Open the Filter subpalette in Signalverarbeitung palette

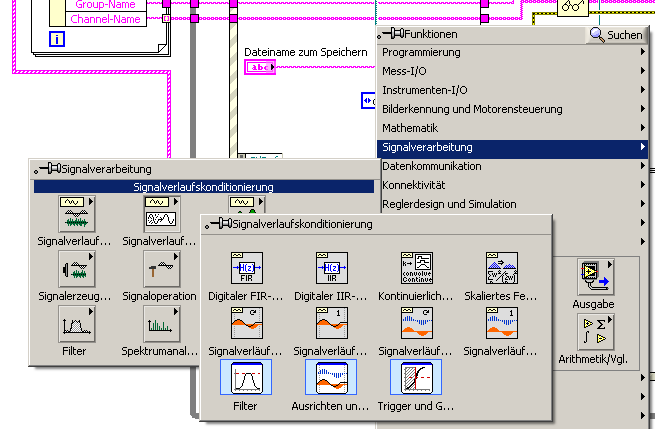click(x=77, y=324)
